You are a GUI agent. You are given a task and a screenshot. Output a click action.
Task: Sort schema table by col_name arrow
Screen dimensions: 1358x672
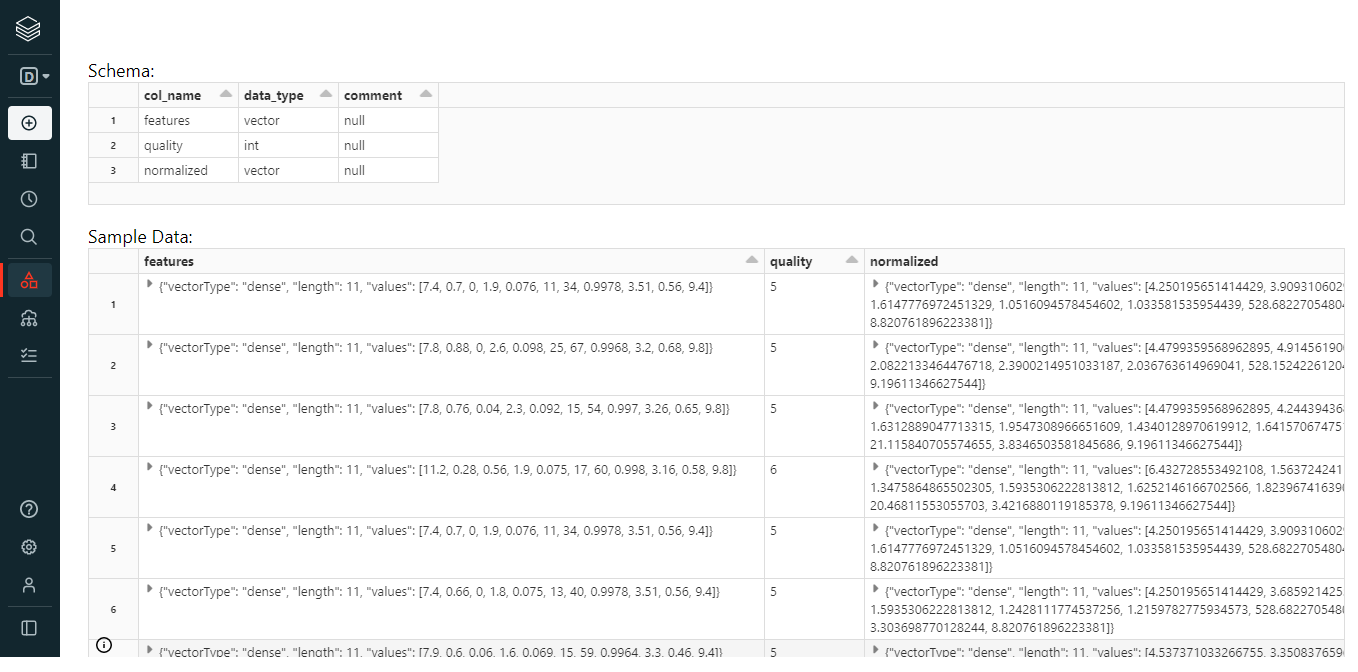(x=226, y=94)
